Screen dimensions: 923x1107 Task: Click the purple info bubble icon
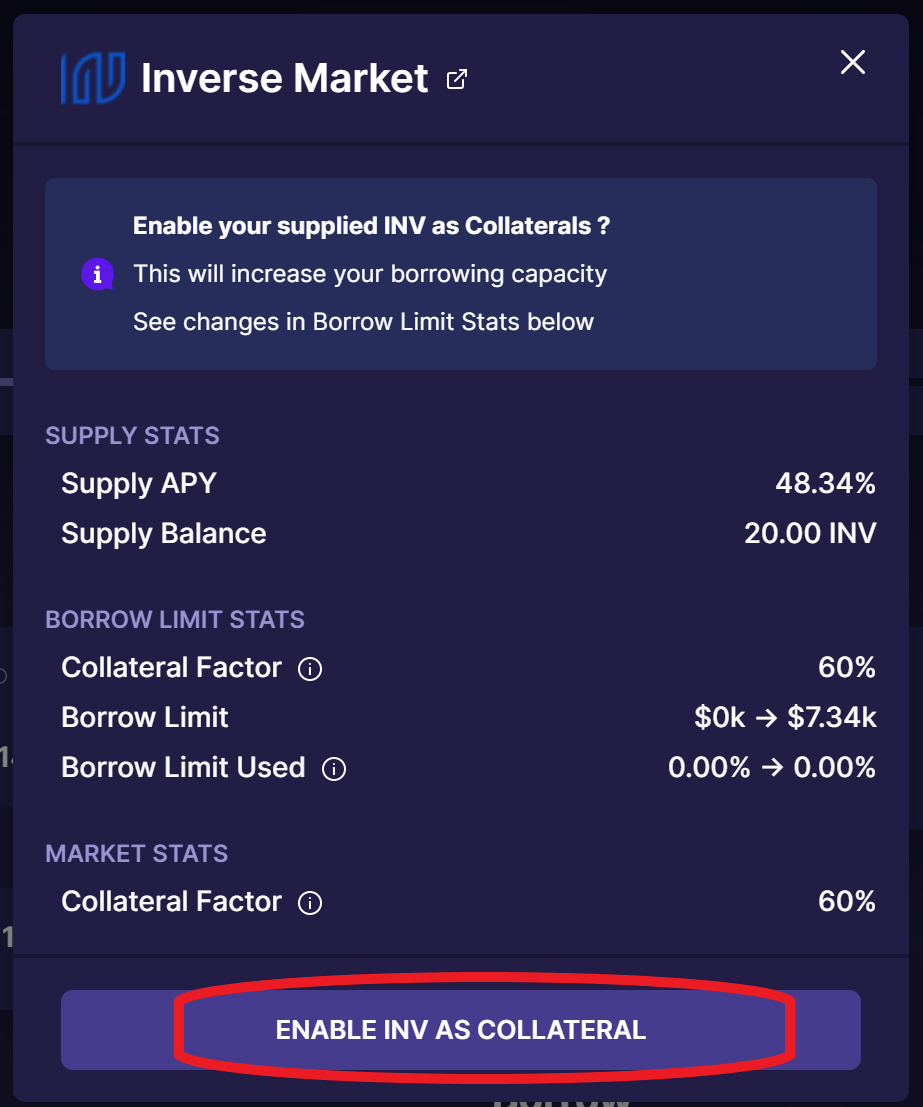pyautogui.click(x=97, y=274)
